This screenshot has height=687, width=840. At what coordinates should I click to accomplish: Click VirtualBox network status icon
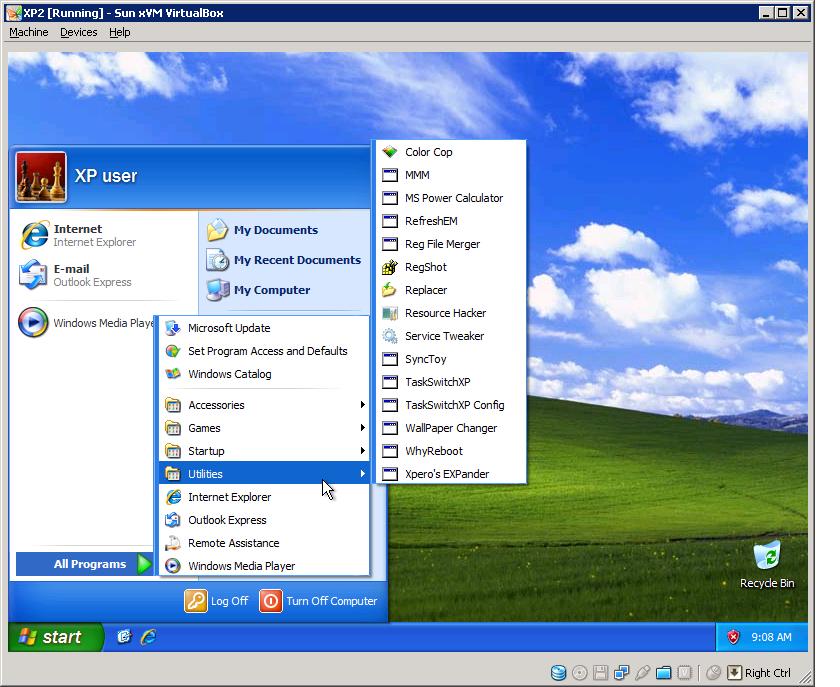pyautogui.click(x=621, y=673)
